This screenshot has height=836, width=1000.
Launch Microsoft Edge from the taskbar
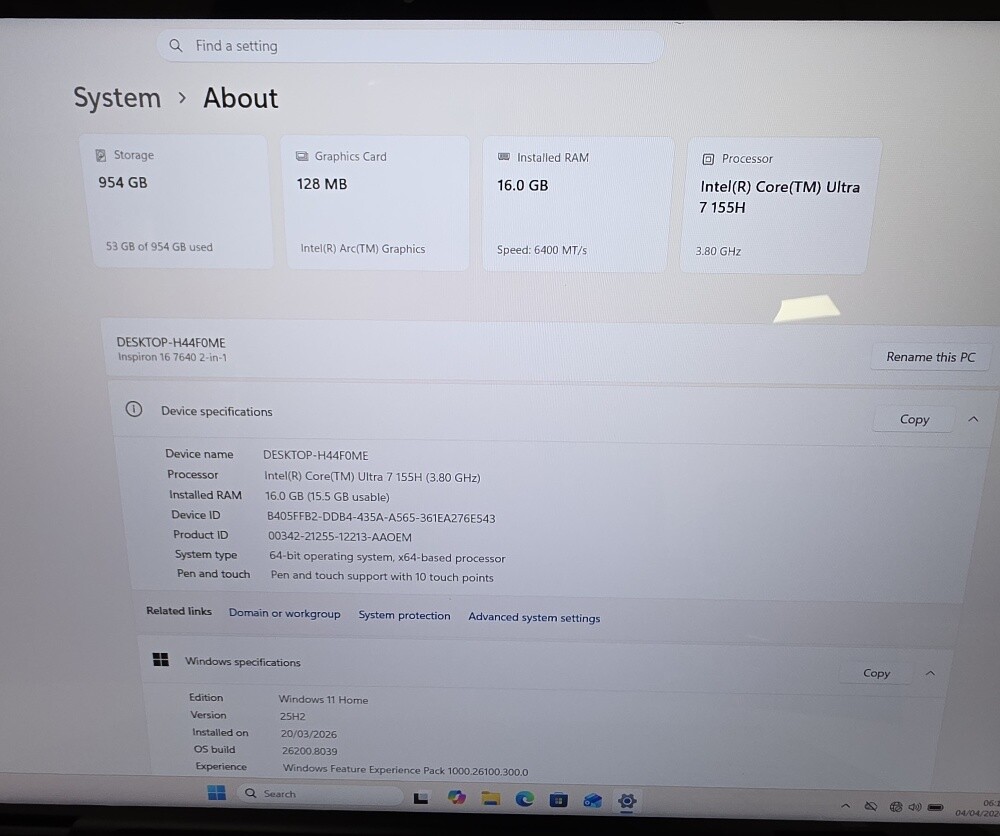524,799
